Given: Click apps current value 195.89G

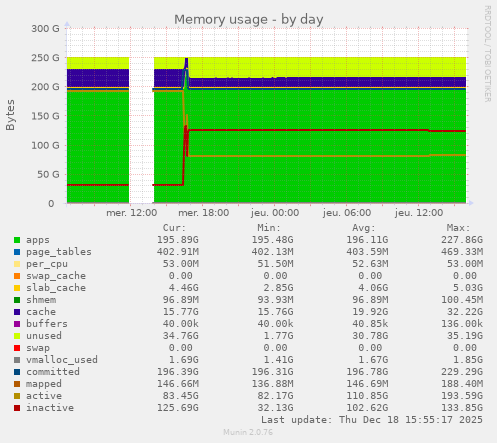Looking at the screenshot, I should 178,240.
